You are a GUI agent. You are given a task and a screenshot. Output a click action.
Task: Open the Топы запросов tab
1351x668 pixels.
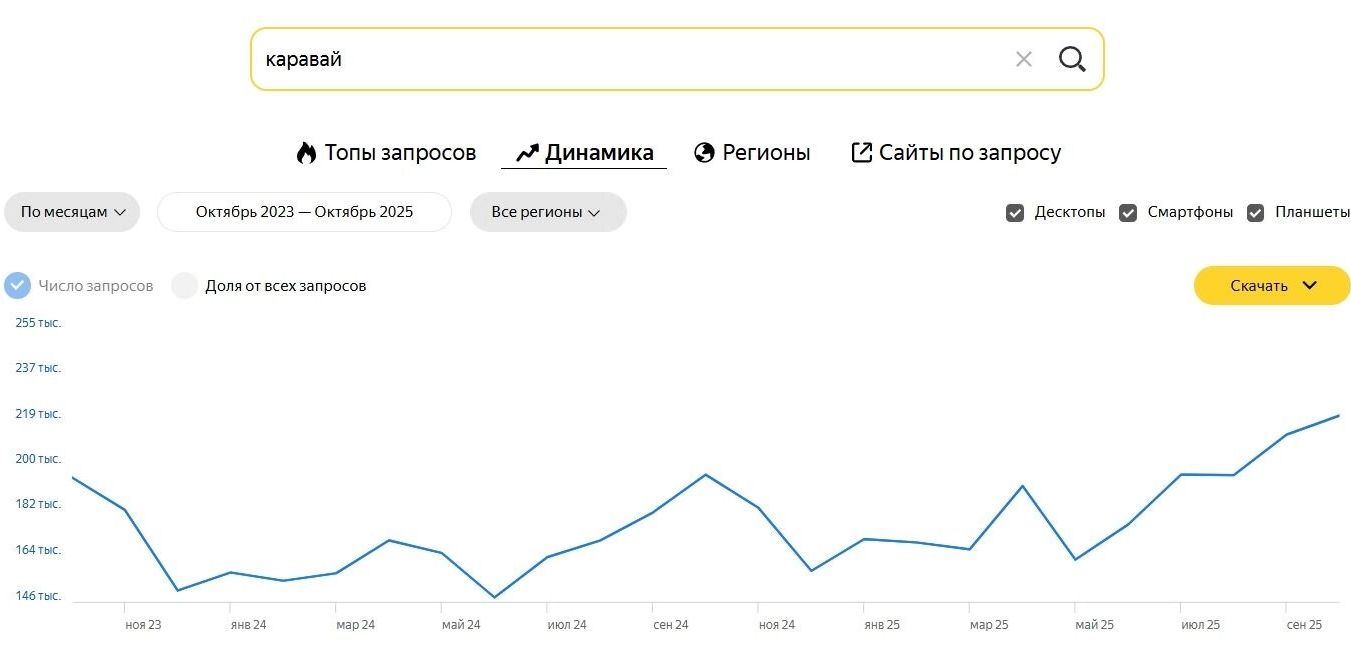399,153
